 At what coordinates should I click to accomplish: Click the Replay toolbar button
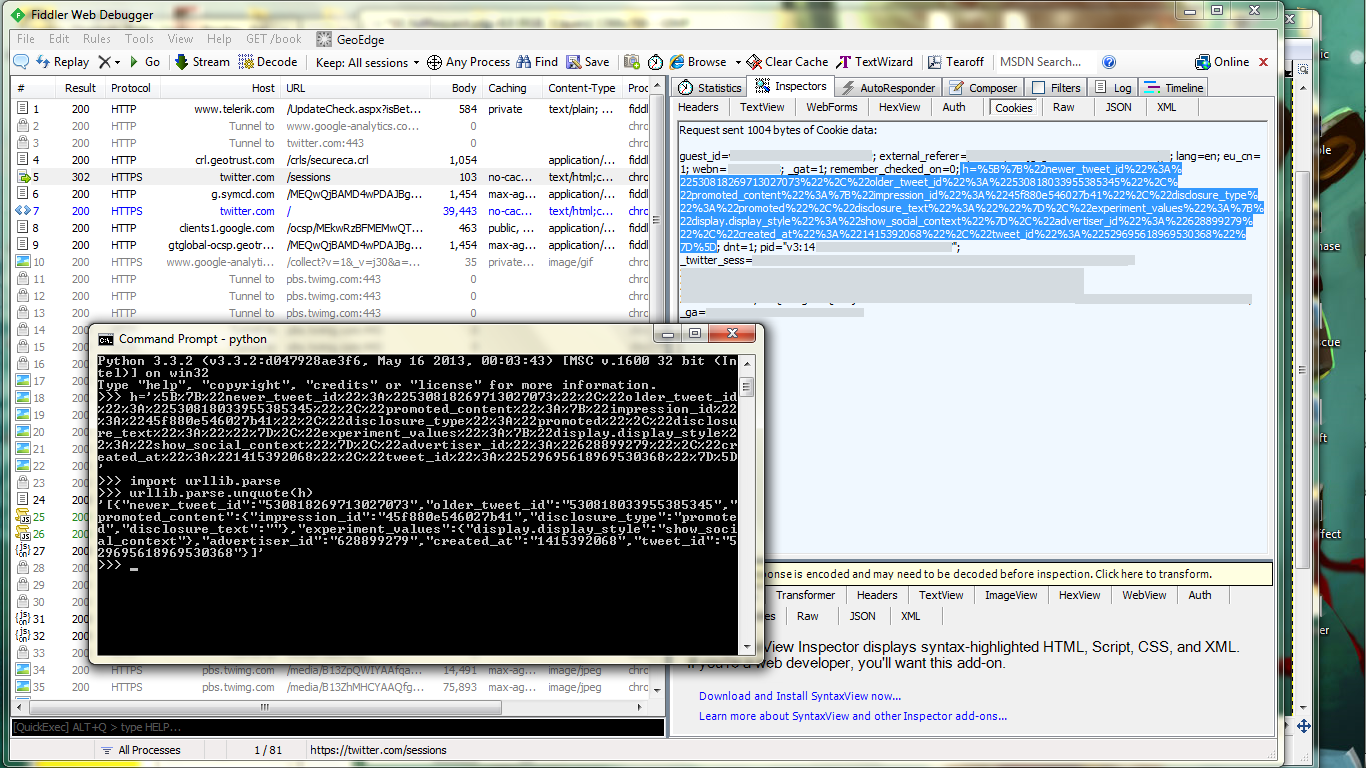(x=62, y=62)
